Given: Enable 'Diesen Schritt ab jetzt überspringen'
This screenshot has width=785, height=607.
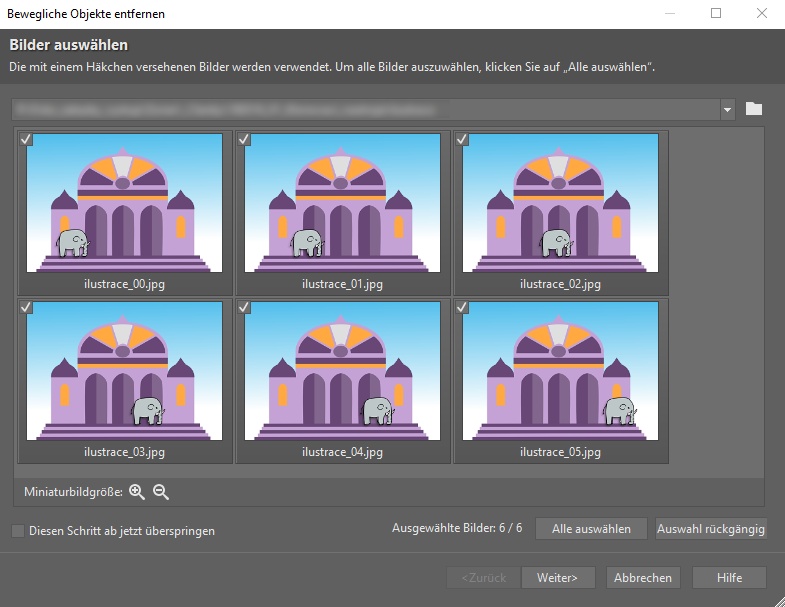Looking at the screenshot, I should click(x=18, y=531).
